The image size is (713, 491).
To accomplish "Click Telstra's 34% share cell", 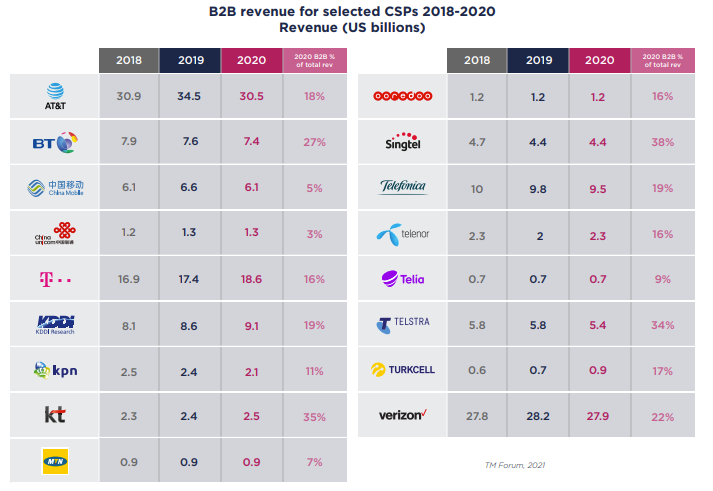I will point(663,325).
